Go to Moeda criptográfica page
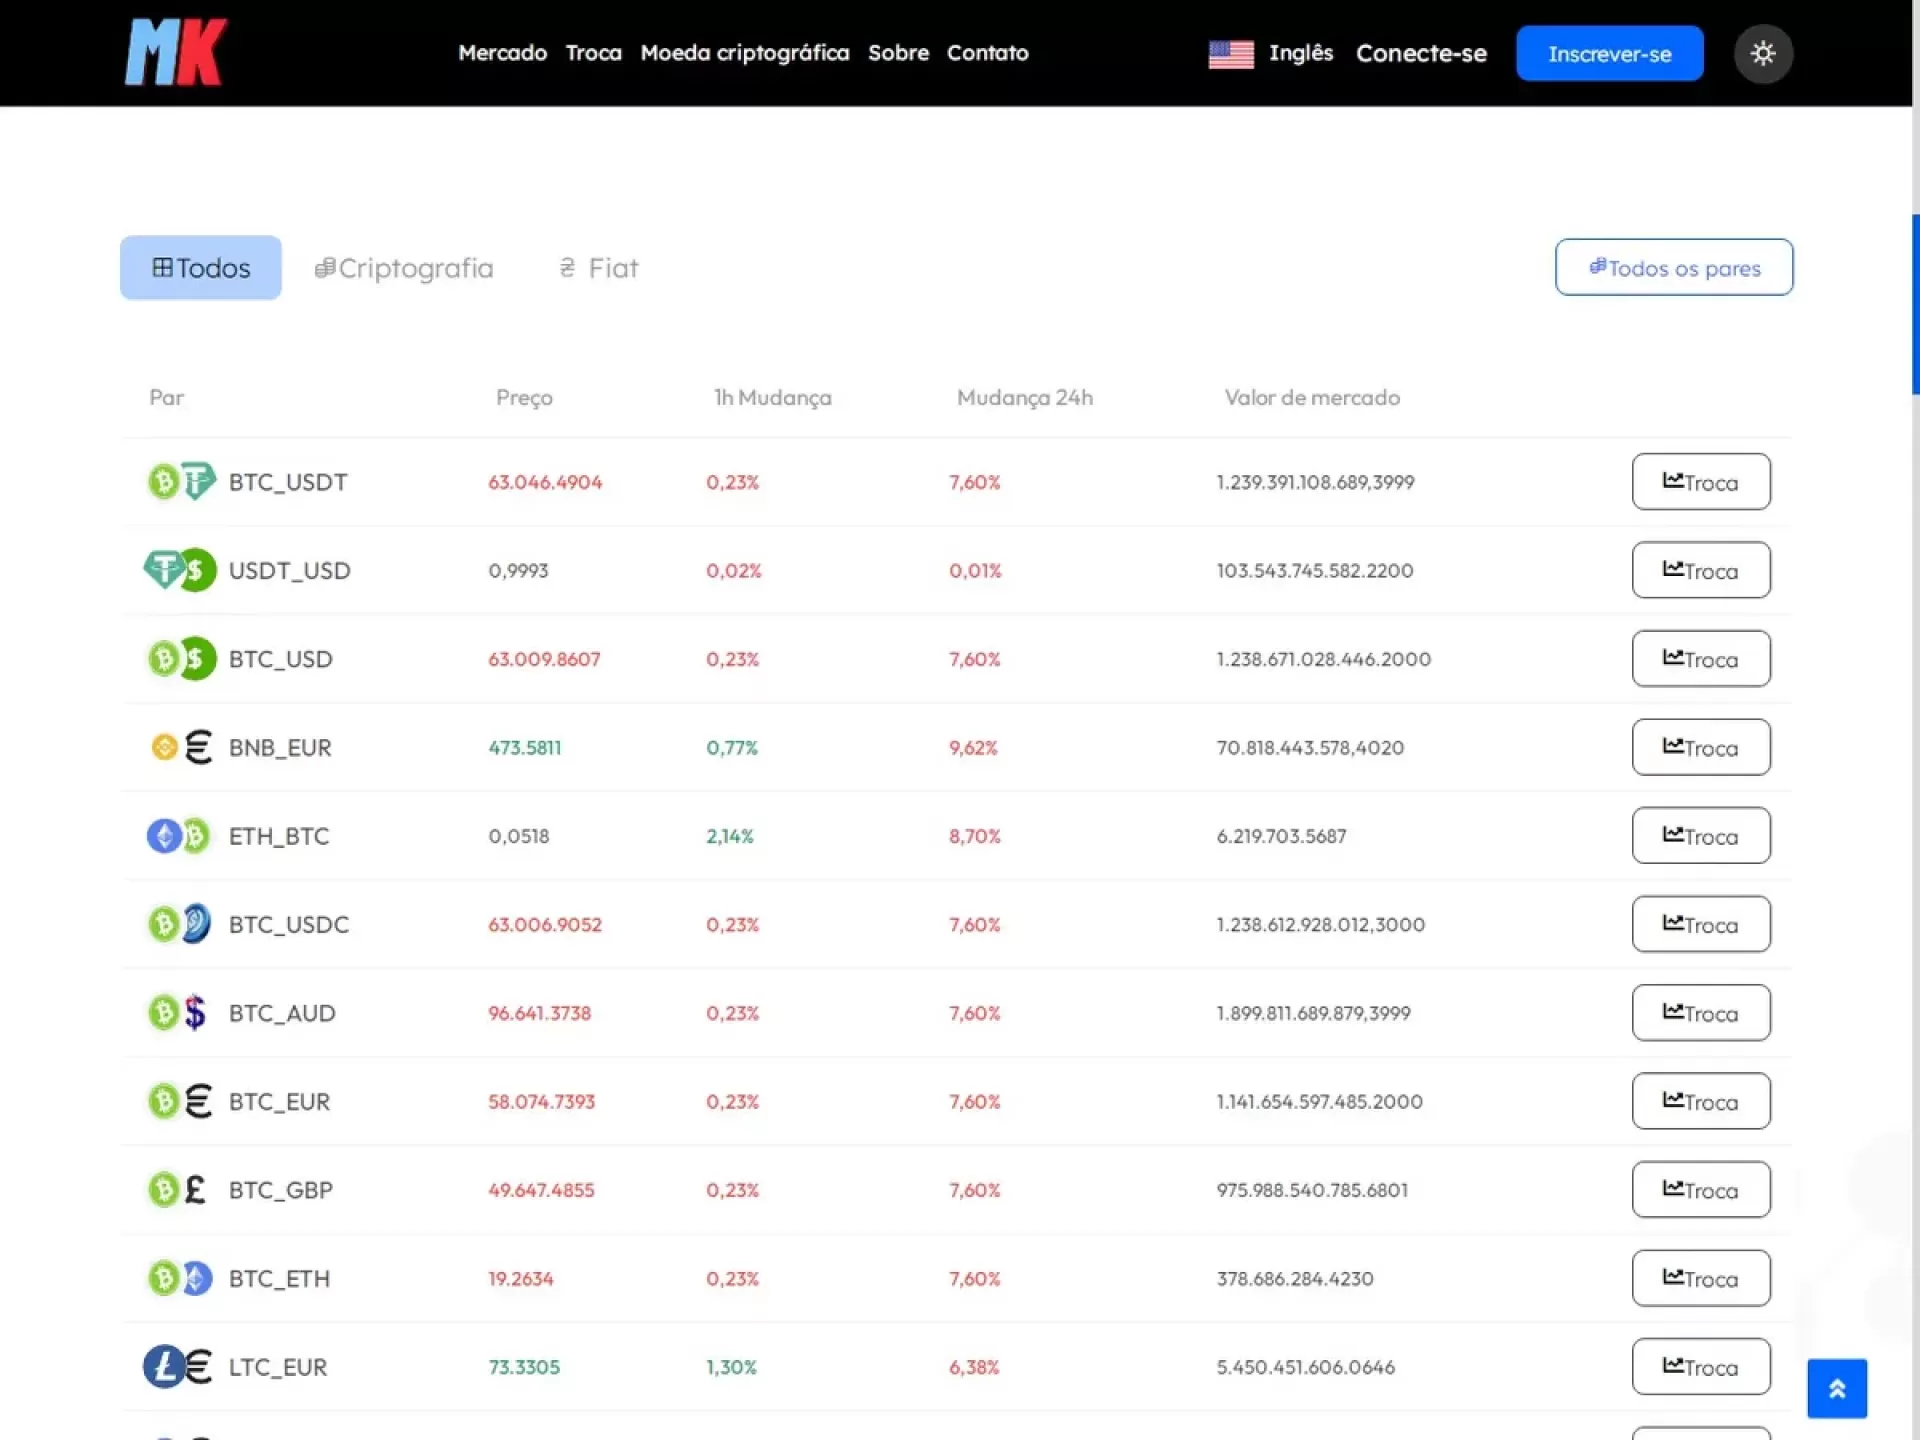The height and width of the screenshot is (1440, 1920). (744, 53)
